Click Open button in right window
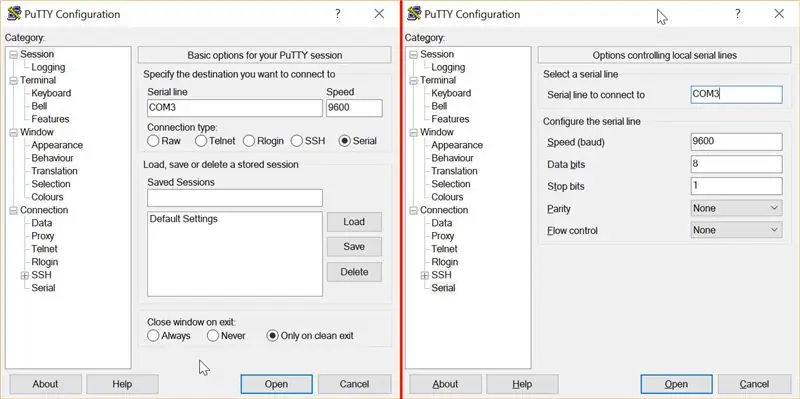This screenshot has width=800, height=399. pos(677,384)
